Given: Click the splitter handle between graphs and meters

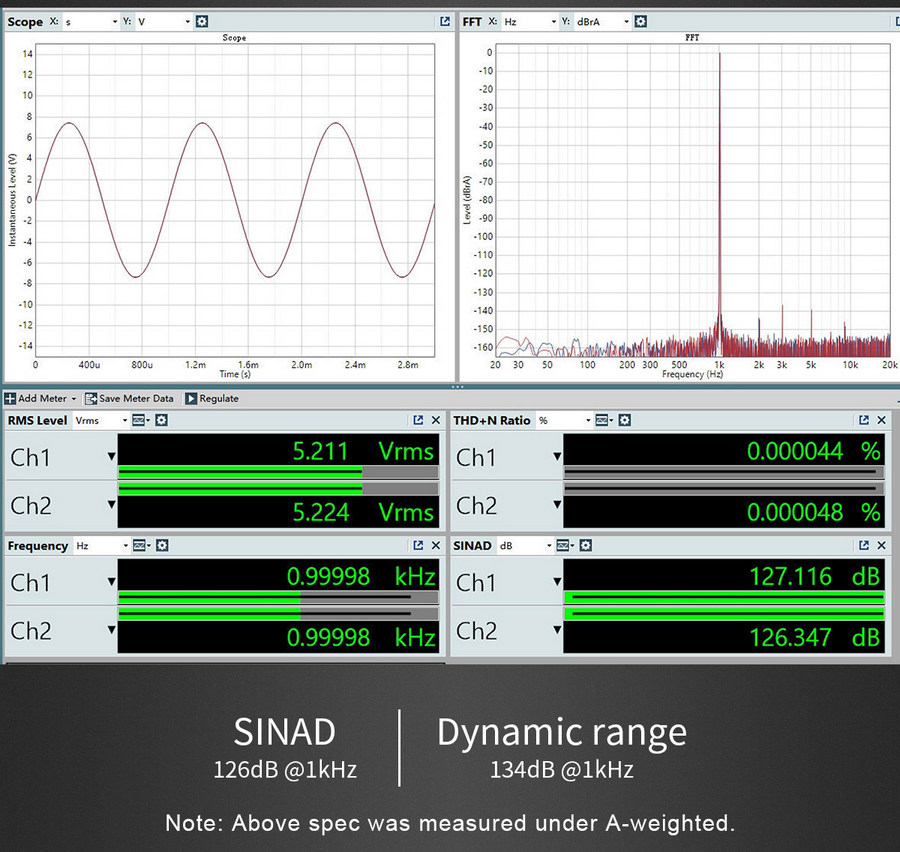Looking at the screenshot, I should tap(457, 386).
